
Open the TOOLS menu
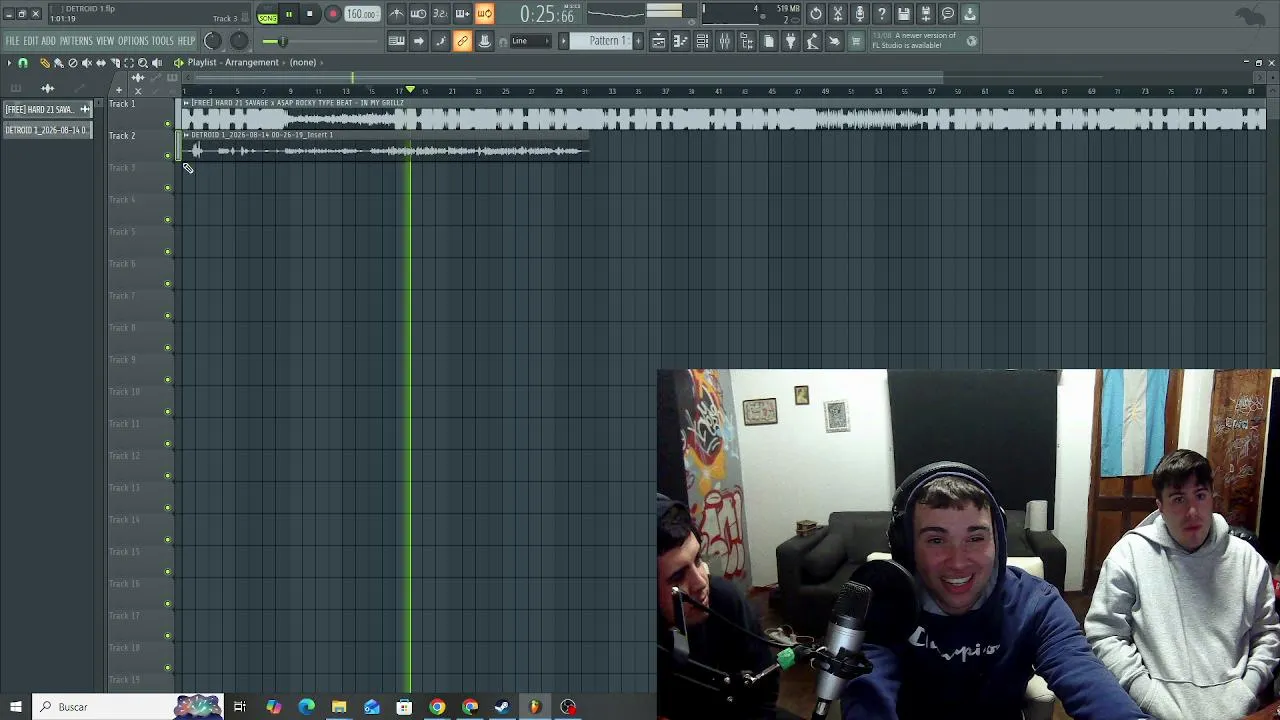click(162, 41)
